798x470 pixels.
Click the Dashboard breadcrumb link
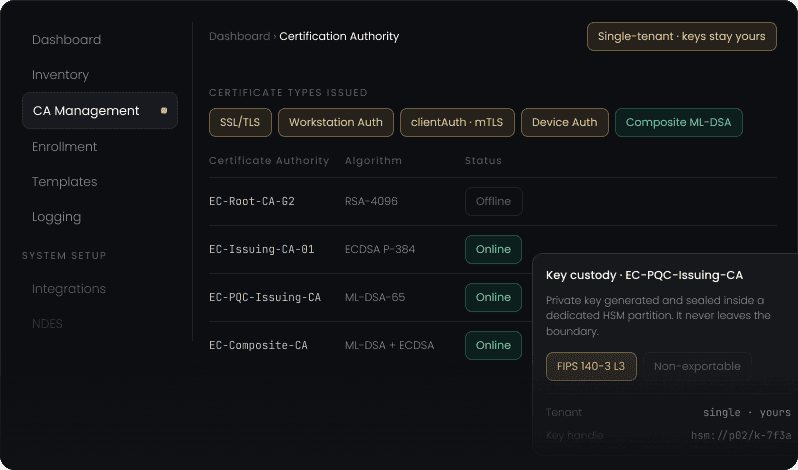click(239, 36)
